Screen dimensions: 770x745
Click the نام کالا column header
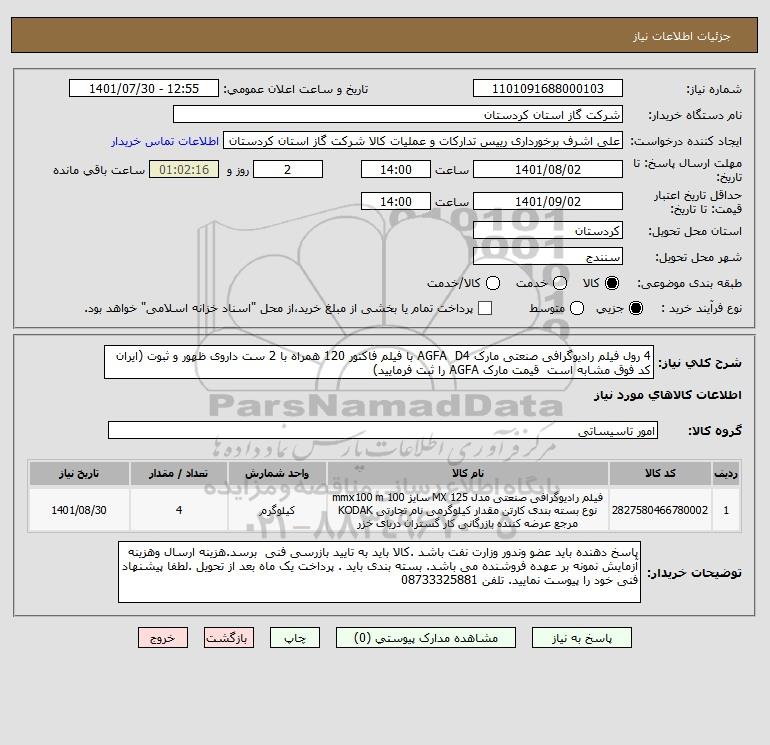coord(468,473)
